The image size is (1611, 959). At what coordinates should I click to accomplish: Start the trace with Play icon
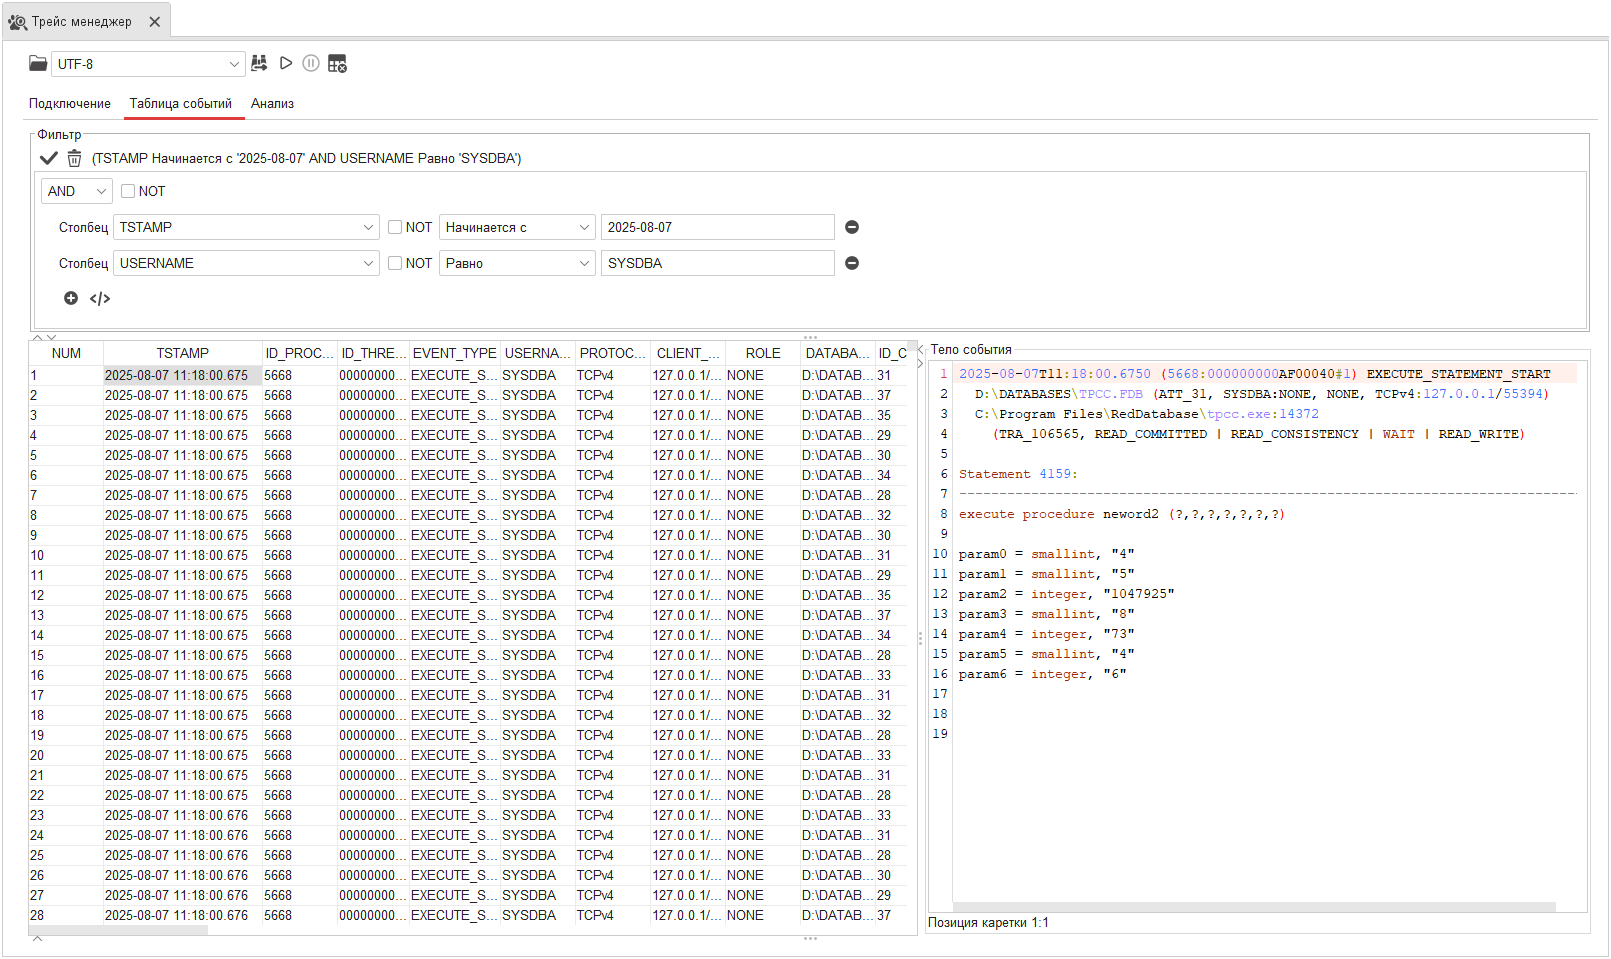pos(286,63)
